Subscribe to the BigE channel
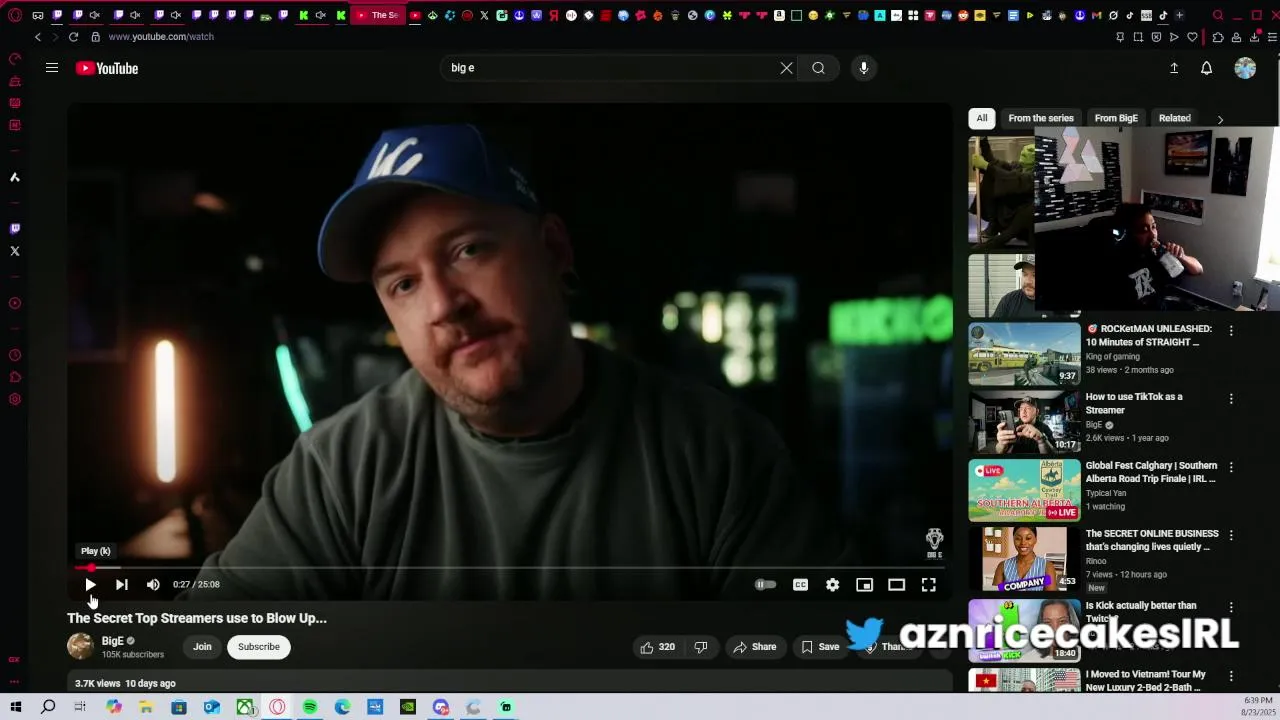 [259, 647]
